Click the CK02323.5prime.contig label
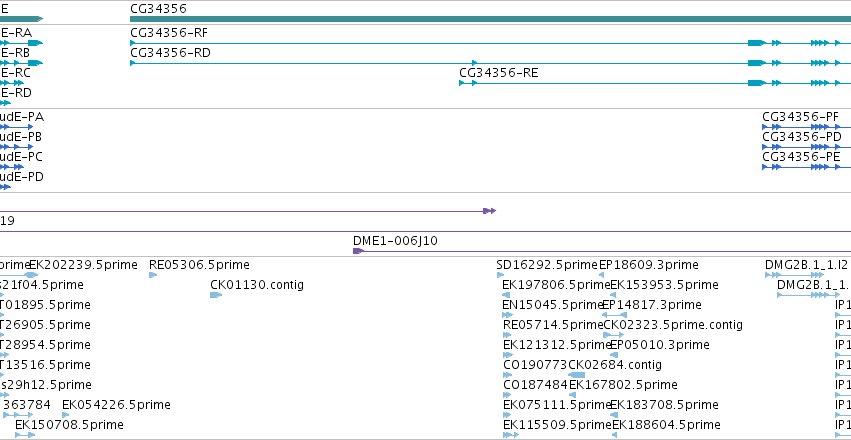851x440 pixels. [673, 325]
